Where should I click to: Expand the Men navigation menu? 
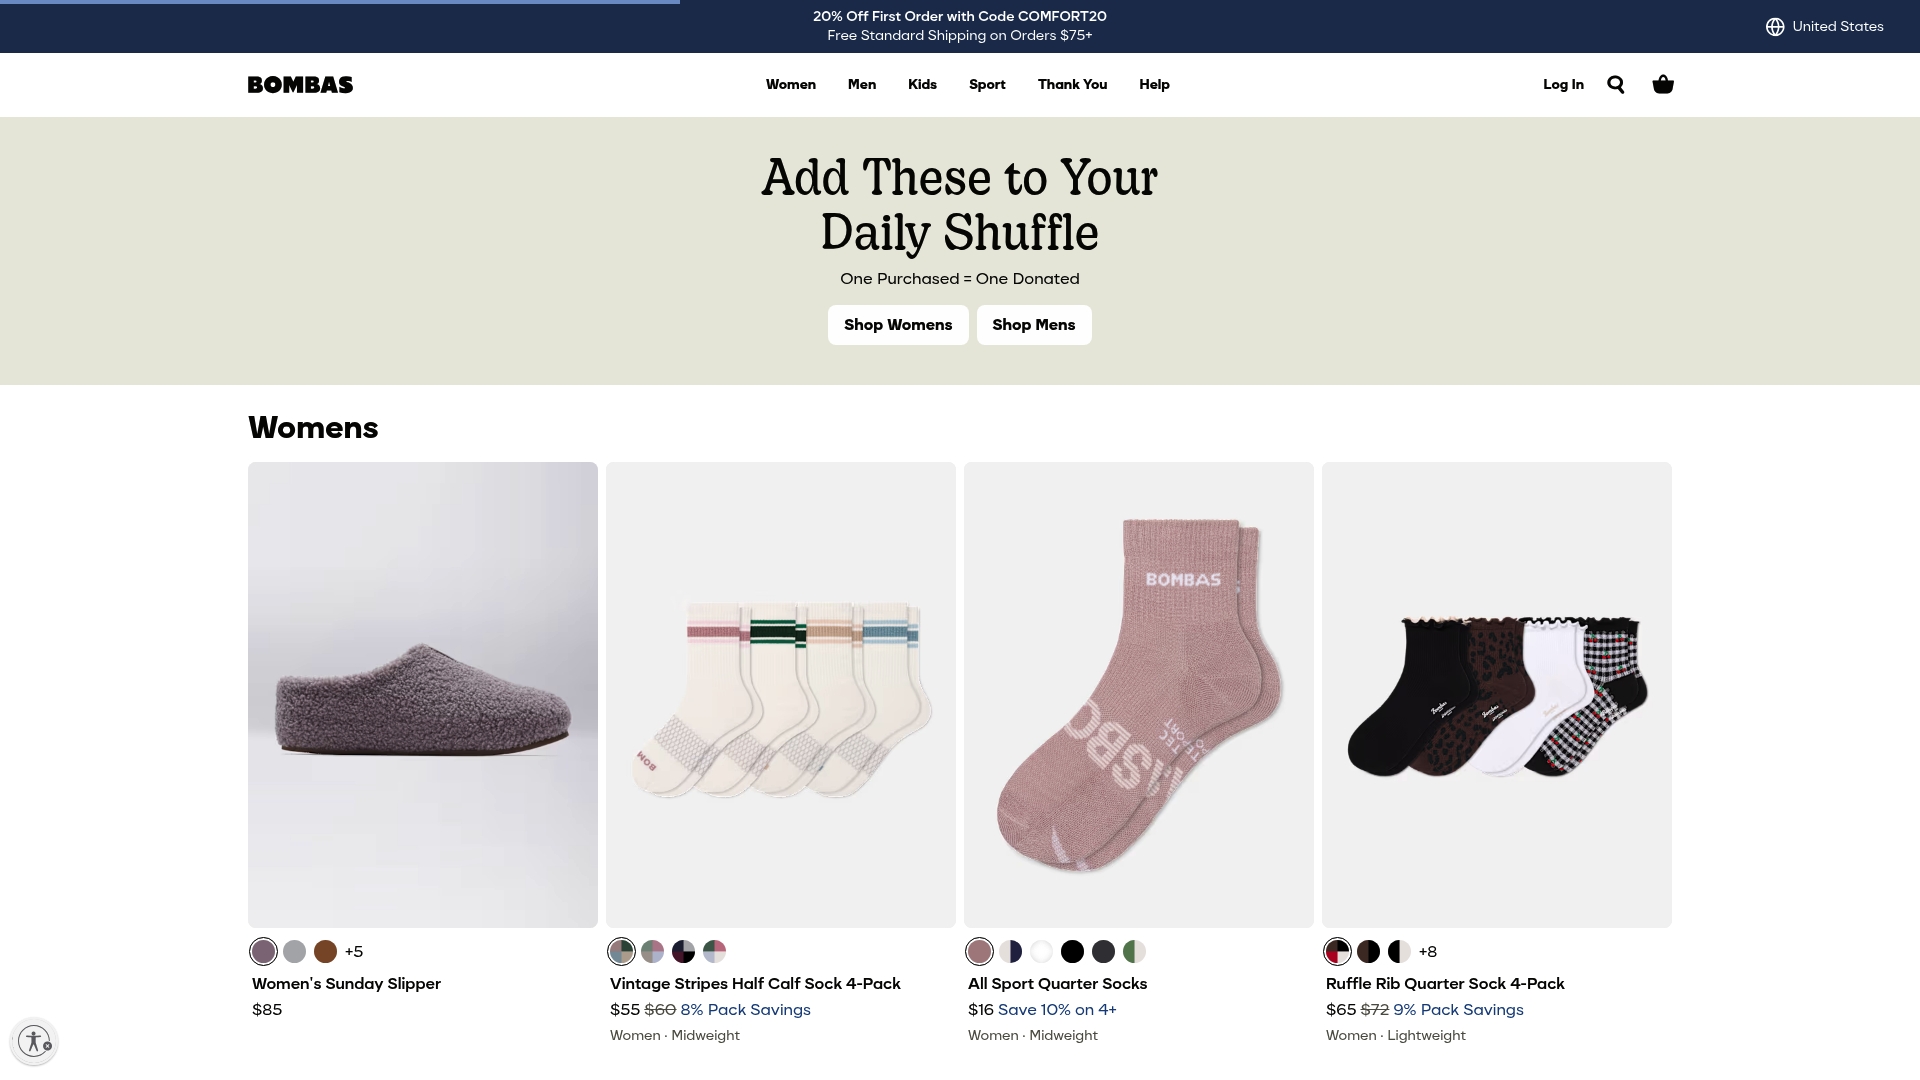(862, 84)
